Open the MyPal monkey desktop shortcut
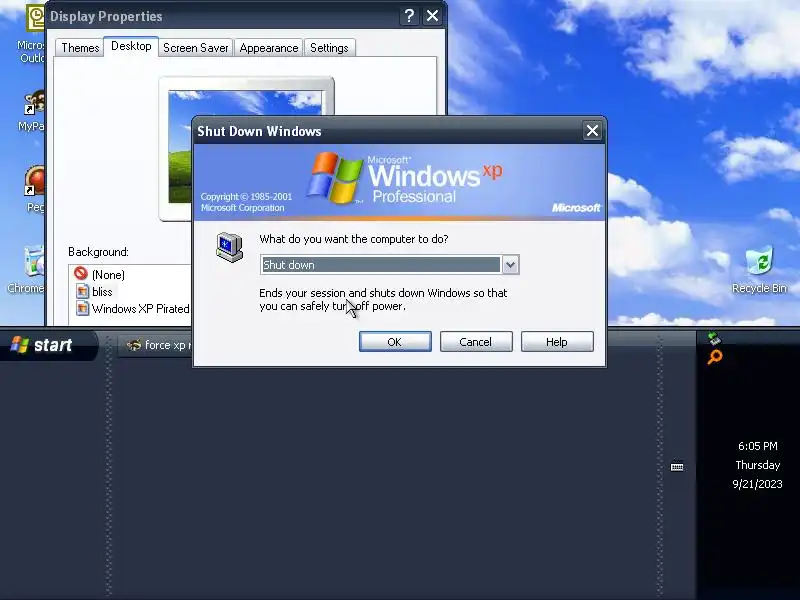Image resolution: width=800 pixels, height=600 pixels. 33,112
